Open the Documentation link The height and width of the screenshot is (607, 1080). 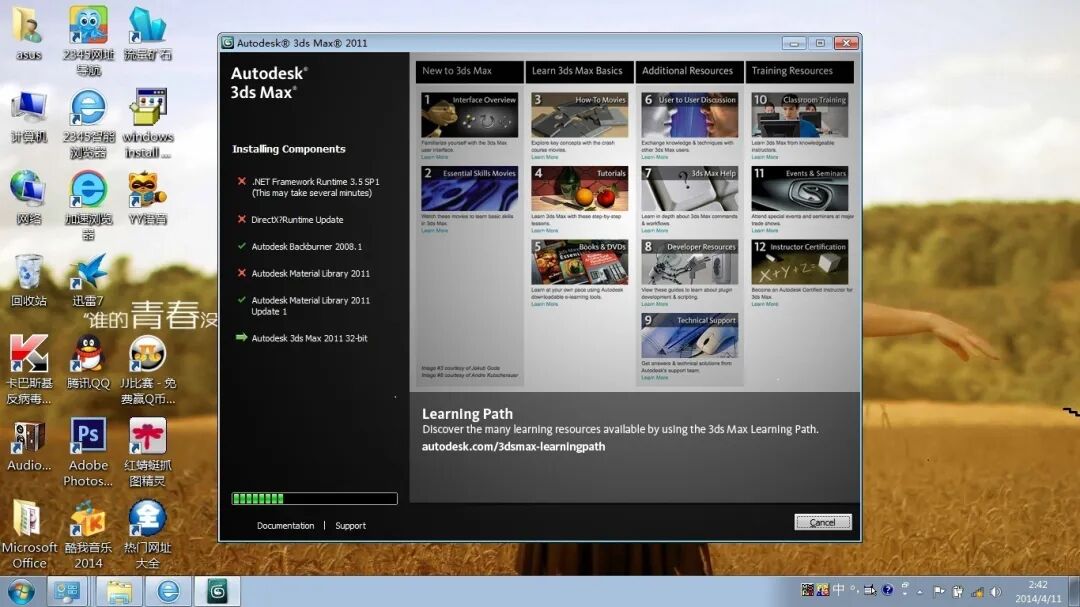tap(285, 526)
